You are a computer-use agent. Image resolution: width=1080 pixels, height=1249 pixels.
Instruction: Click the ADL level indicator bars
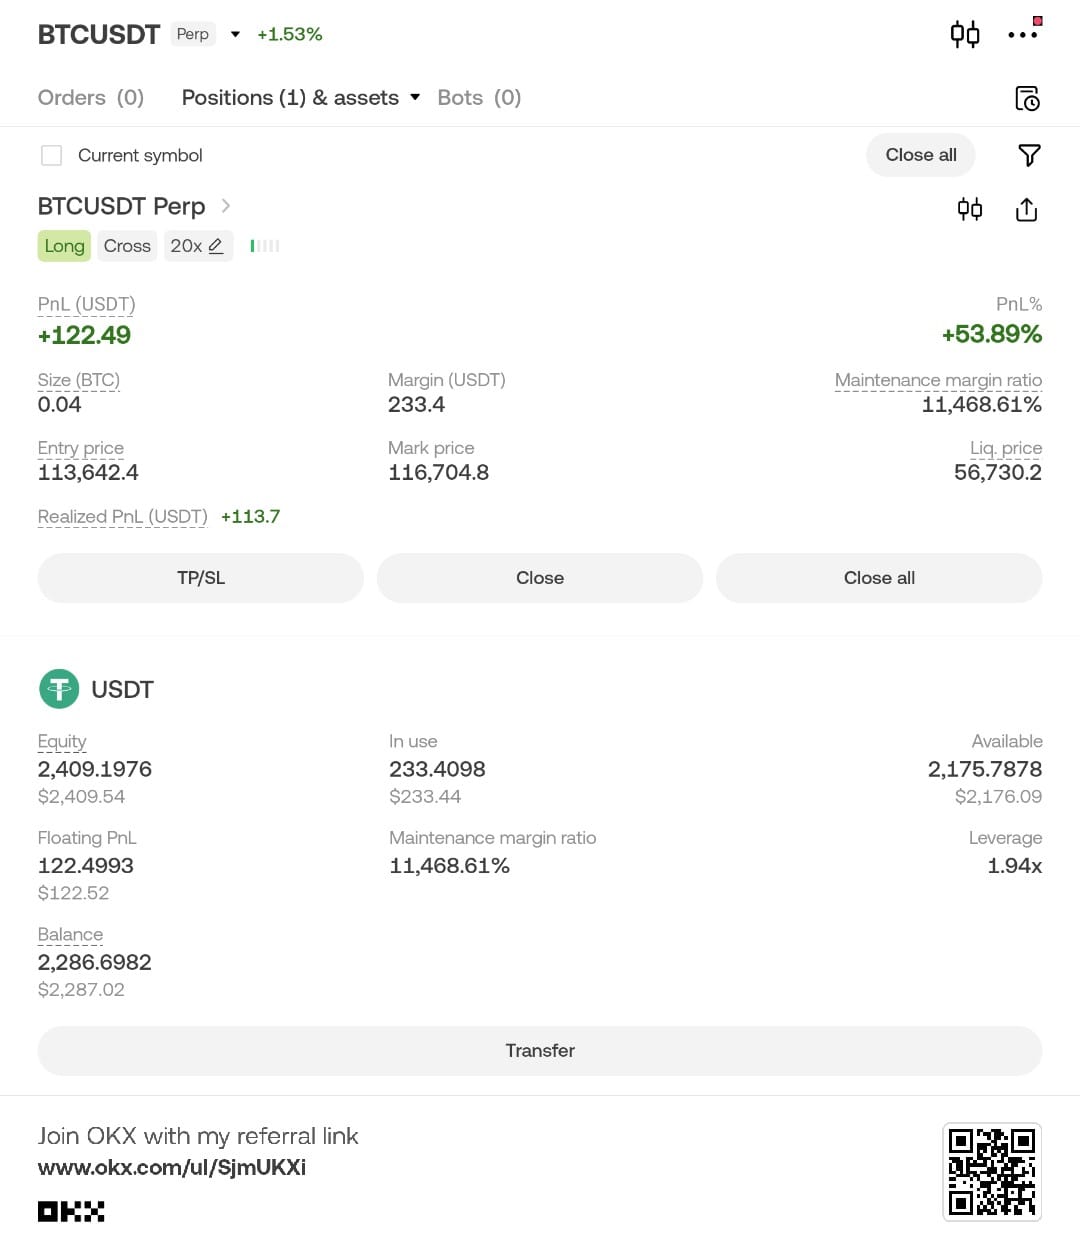point(265,246)
